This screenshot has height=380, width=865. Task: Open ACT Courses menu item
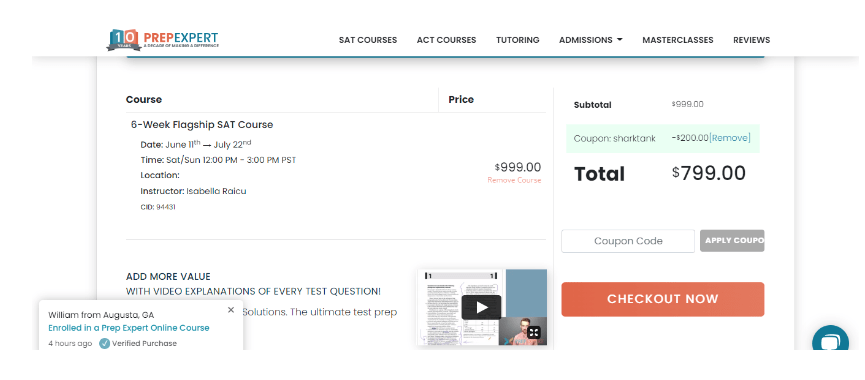click(x=446, y=40)
